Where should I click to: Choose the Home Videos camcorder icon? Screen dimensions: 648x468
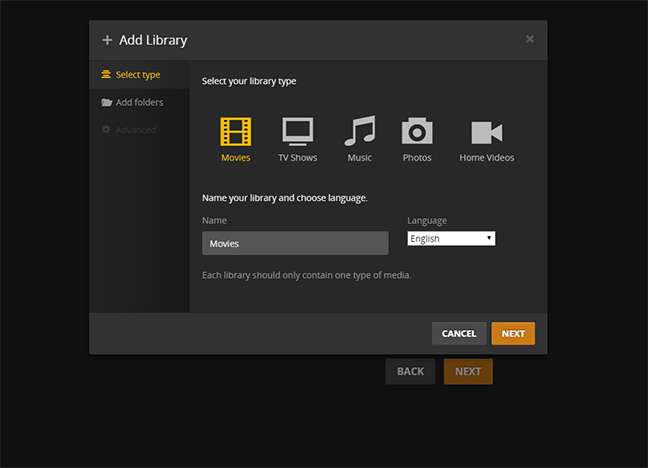487,131
